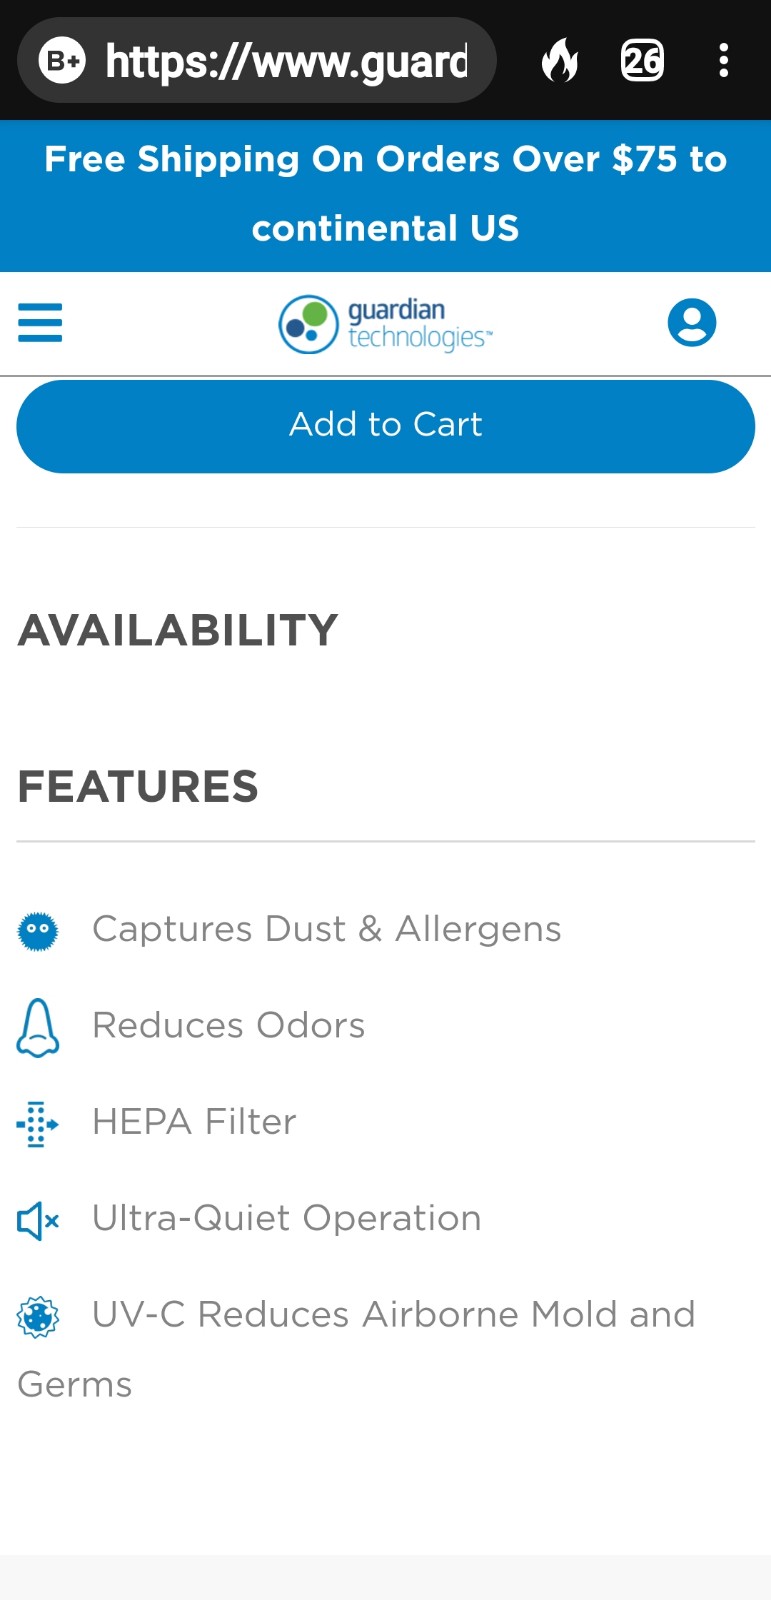Tap the B+ site badge icon
The width and height of the screenshot is (771, 1600).
62,61
